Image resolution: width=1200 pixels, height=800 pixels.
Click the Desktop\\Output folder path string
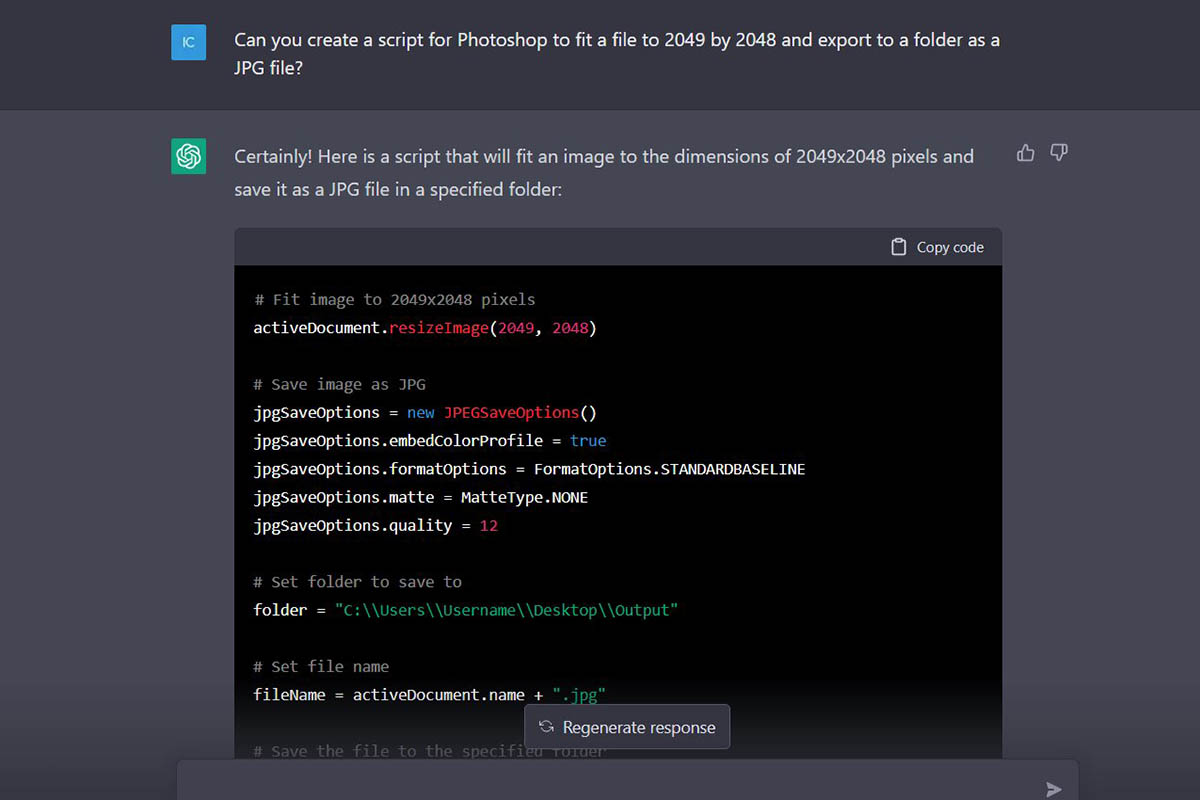[x=506, y=610]
